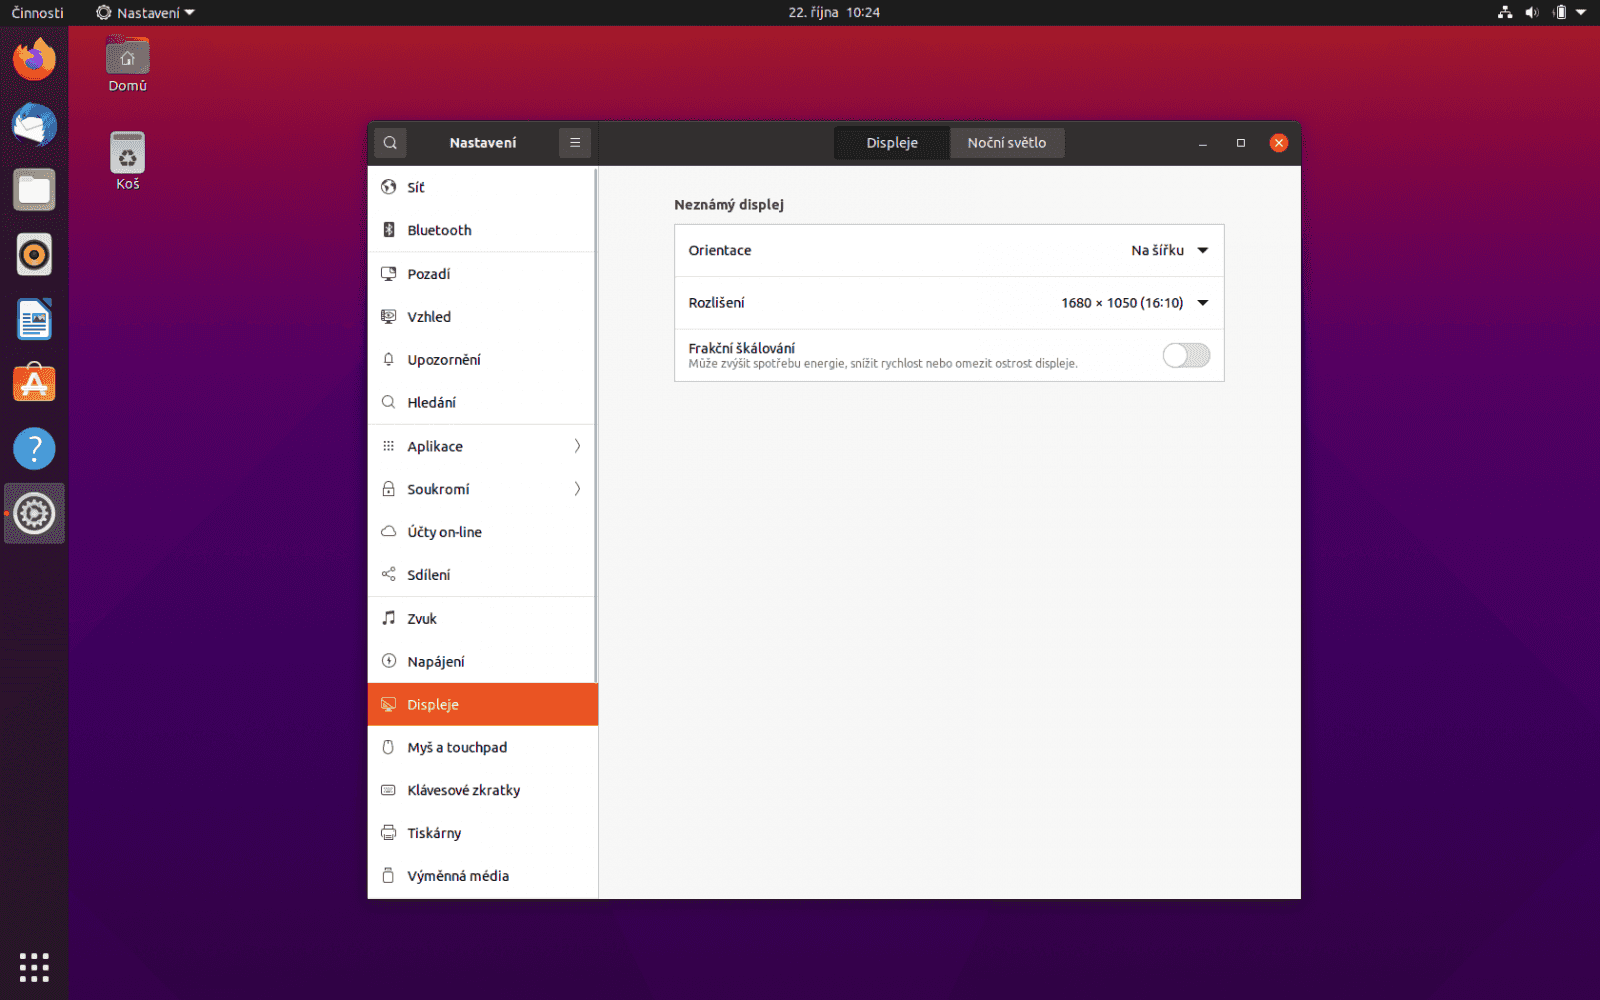Open the Síť settings panel

(x=414, y=187)
